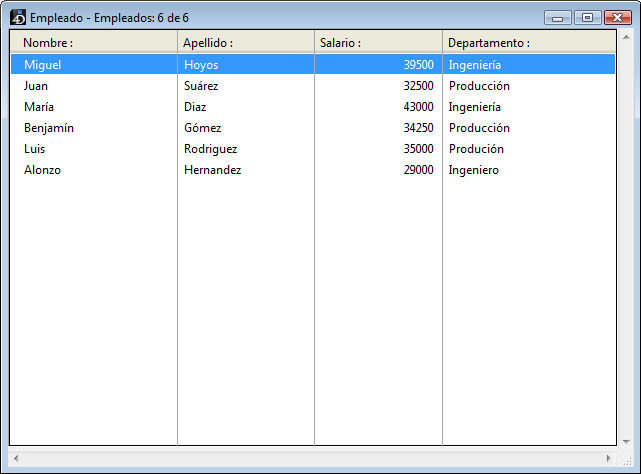Select the Luis row
The height and width of the screenshot is (474, 641).
point(35,149)
